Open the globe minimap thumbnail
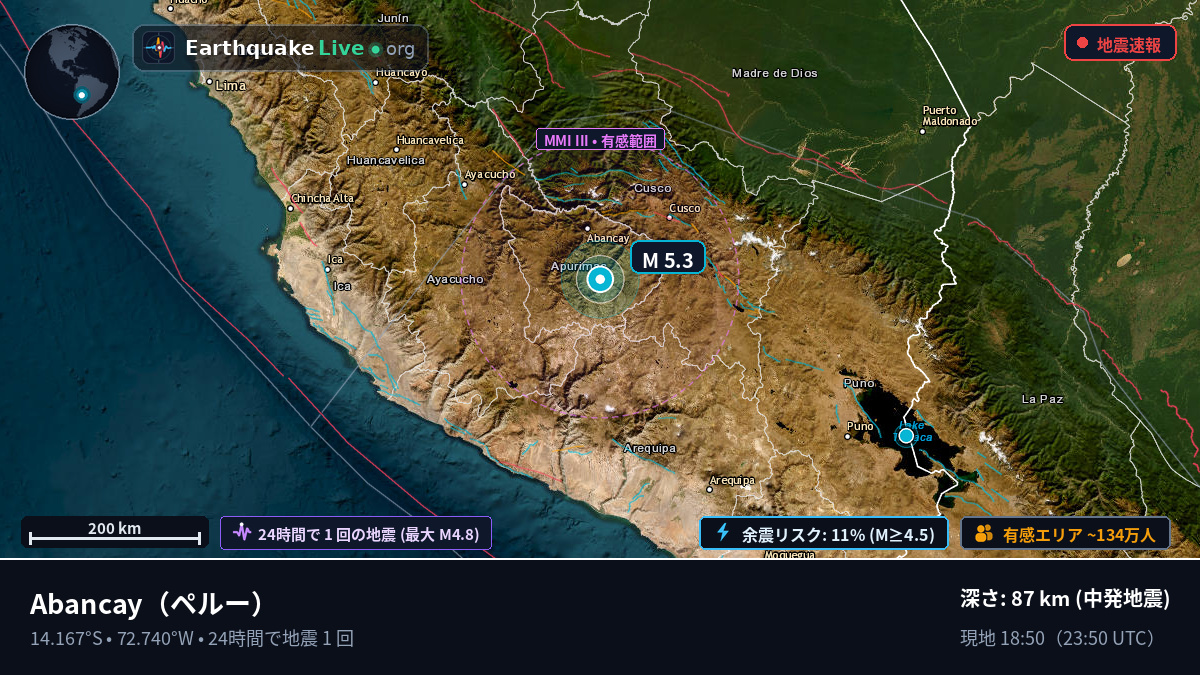The width and height of the screenshot is (1200, 675). (x=72, y=72)
